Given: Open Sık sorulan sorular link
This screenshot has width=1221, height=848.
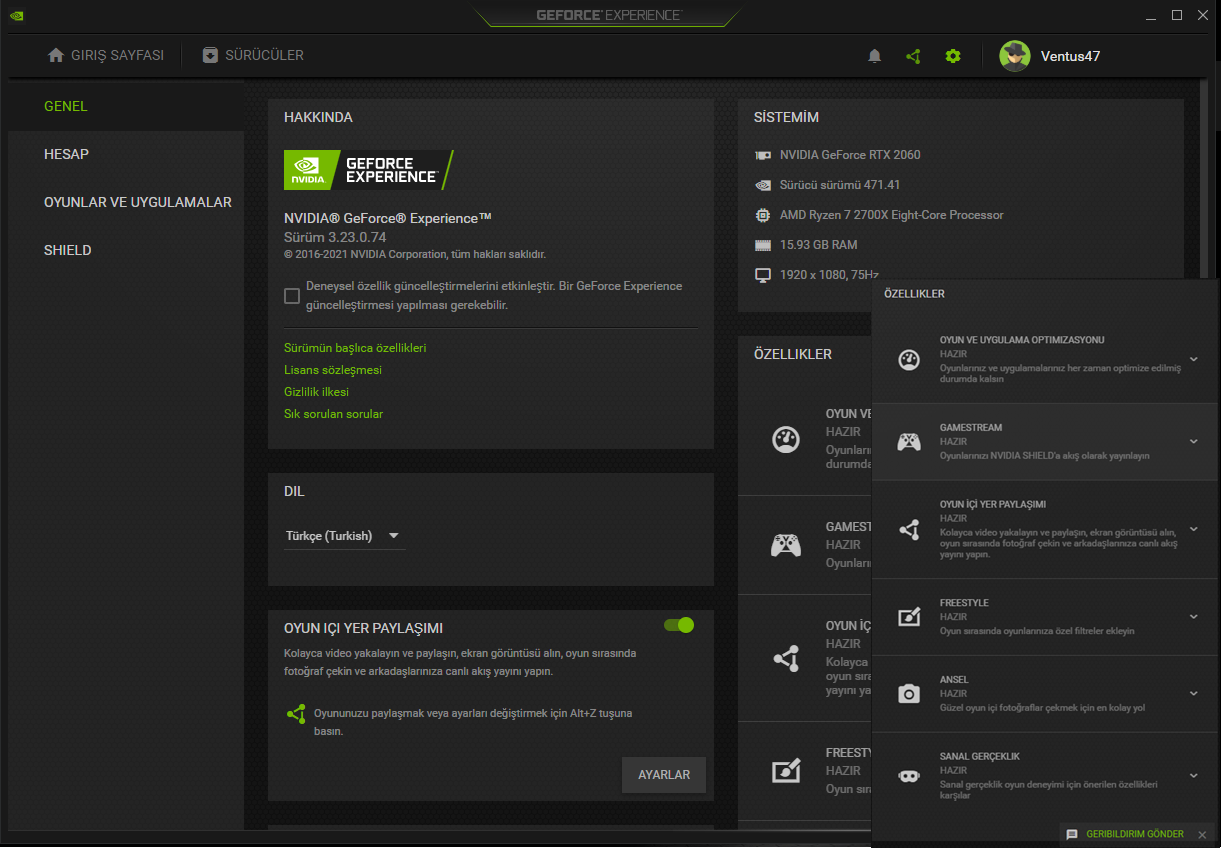Looking at the screenshot, I should coord(333,414).
